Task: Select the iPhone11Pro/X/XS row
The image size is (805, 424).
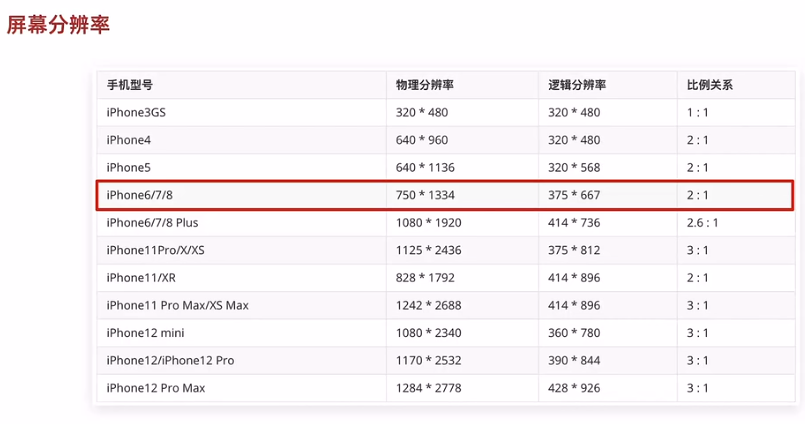Action: [x=155, y=250]
